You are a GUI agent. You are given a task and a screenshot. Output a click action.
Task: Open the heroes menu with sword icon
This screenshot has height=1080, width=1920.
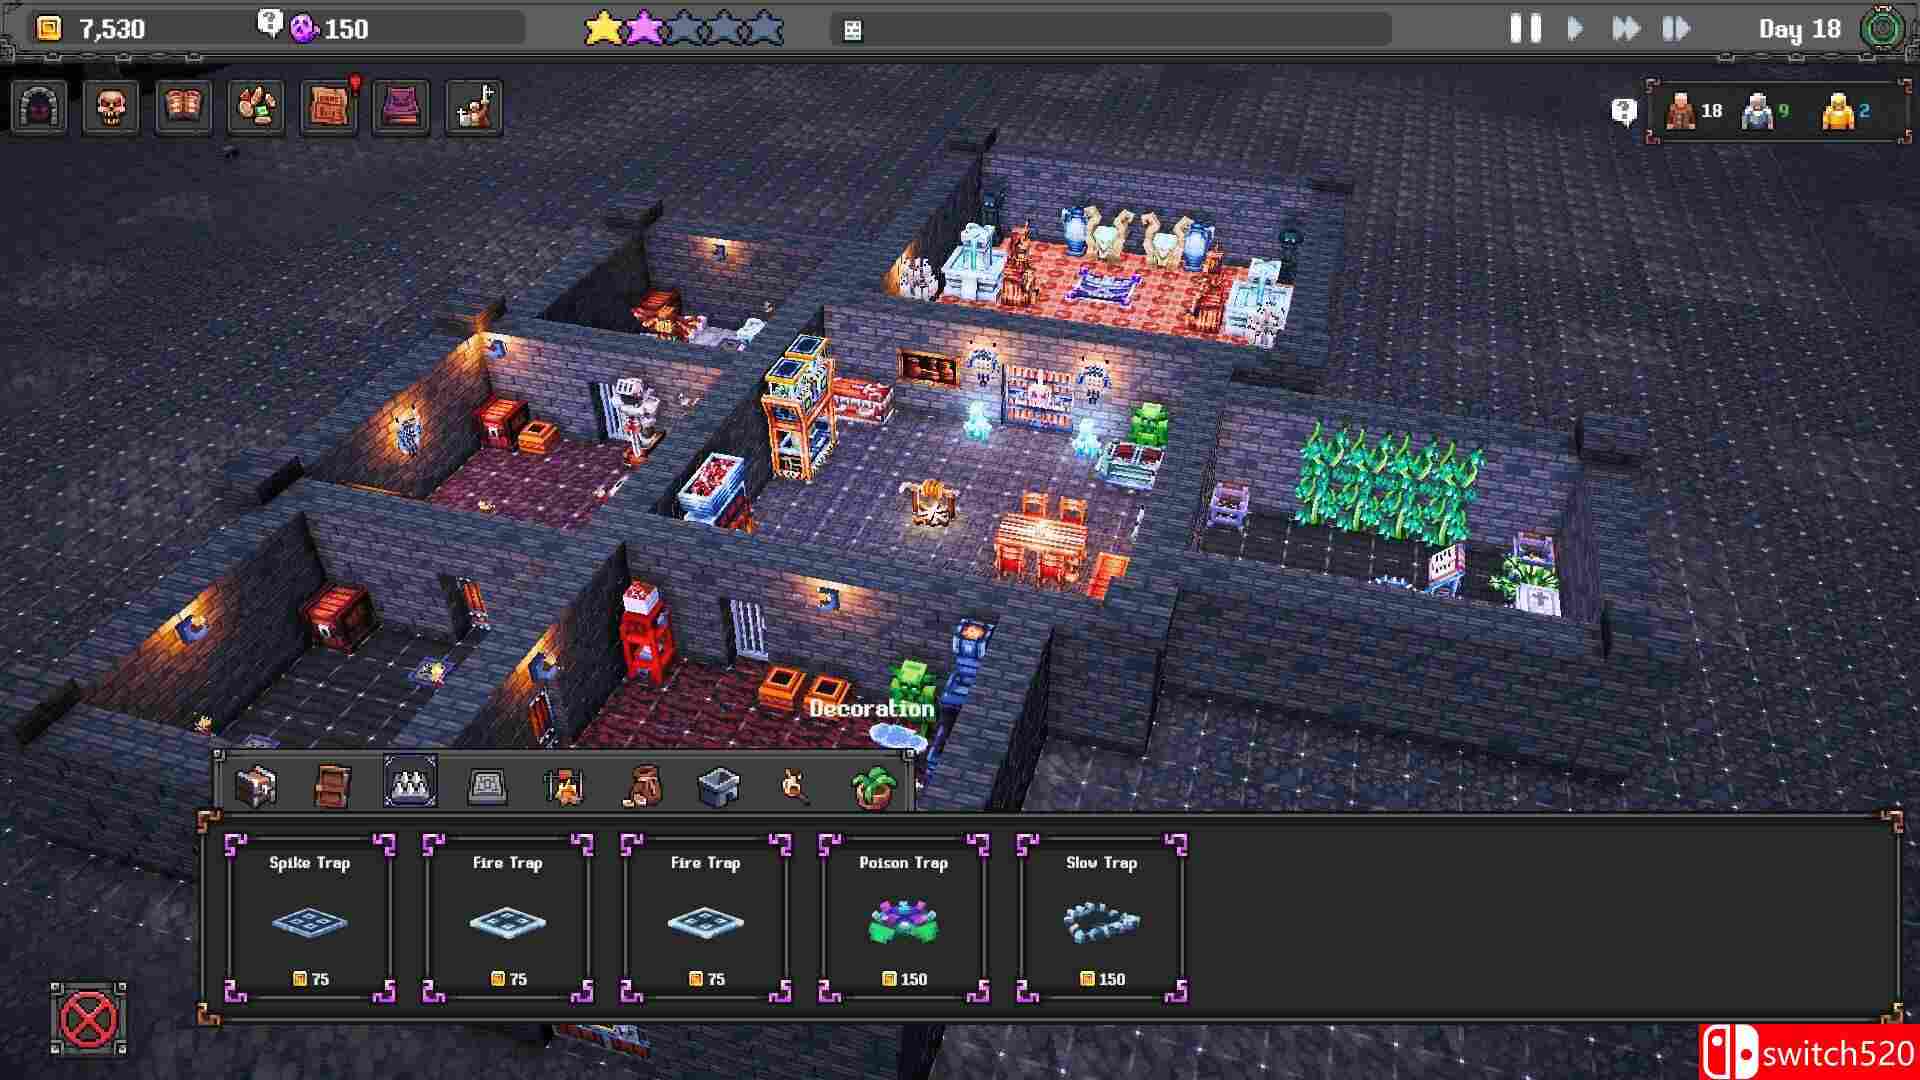coord(473,107)
